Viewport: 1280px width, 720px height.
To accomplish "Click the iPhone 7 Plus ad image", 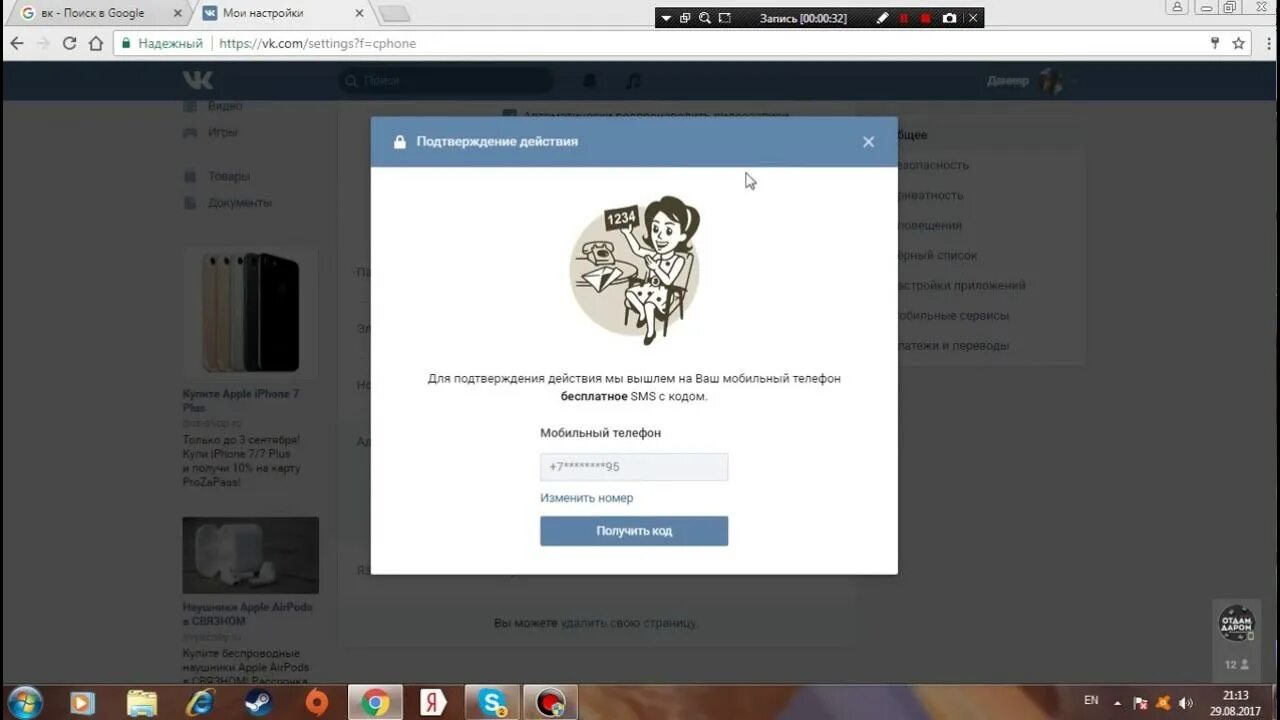I will coord(250,312).
